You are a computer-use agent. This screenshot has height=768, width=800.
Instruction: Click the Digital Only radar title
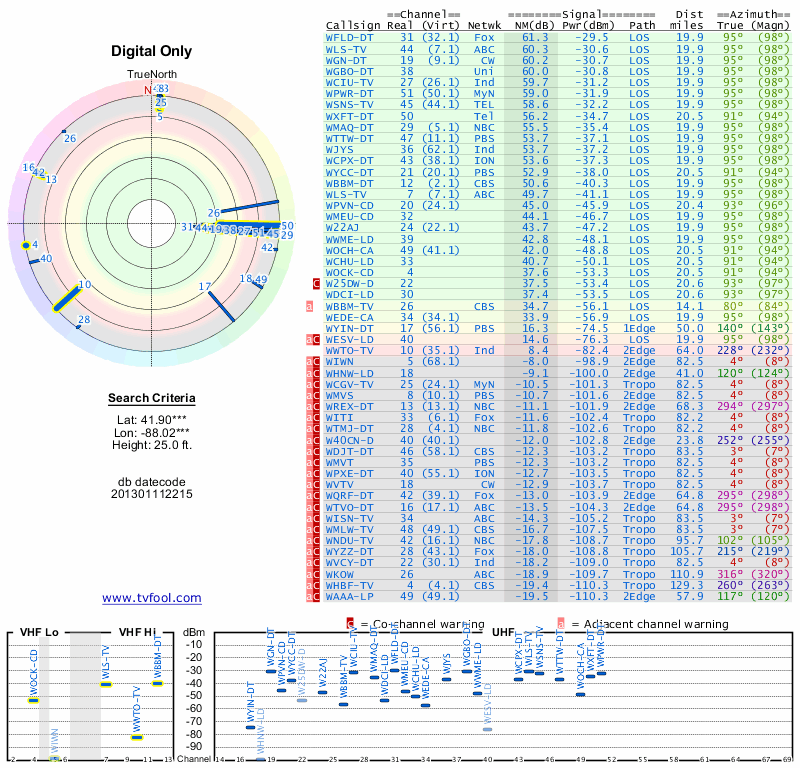tap(152, 51)
